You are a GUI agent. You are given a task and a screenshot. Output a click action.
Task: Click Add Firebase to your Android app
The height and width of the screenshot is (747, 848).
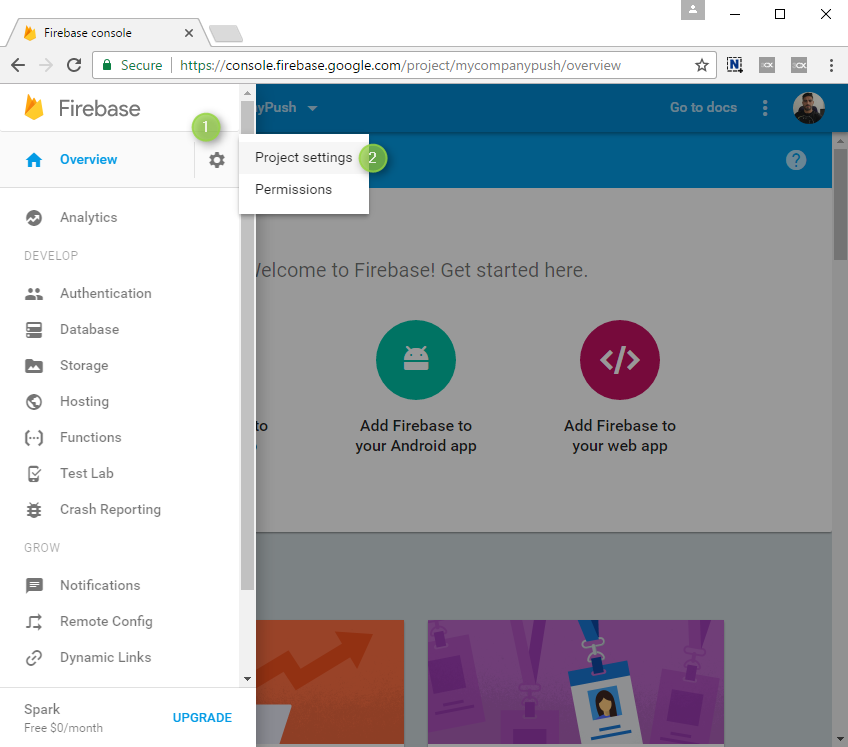(416, 435)
